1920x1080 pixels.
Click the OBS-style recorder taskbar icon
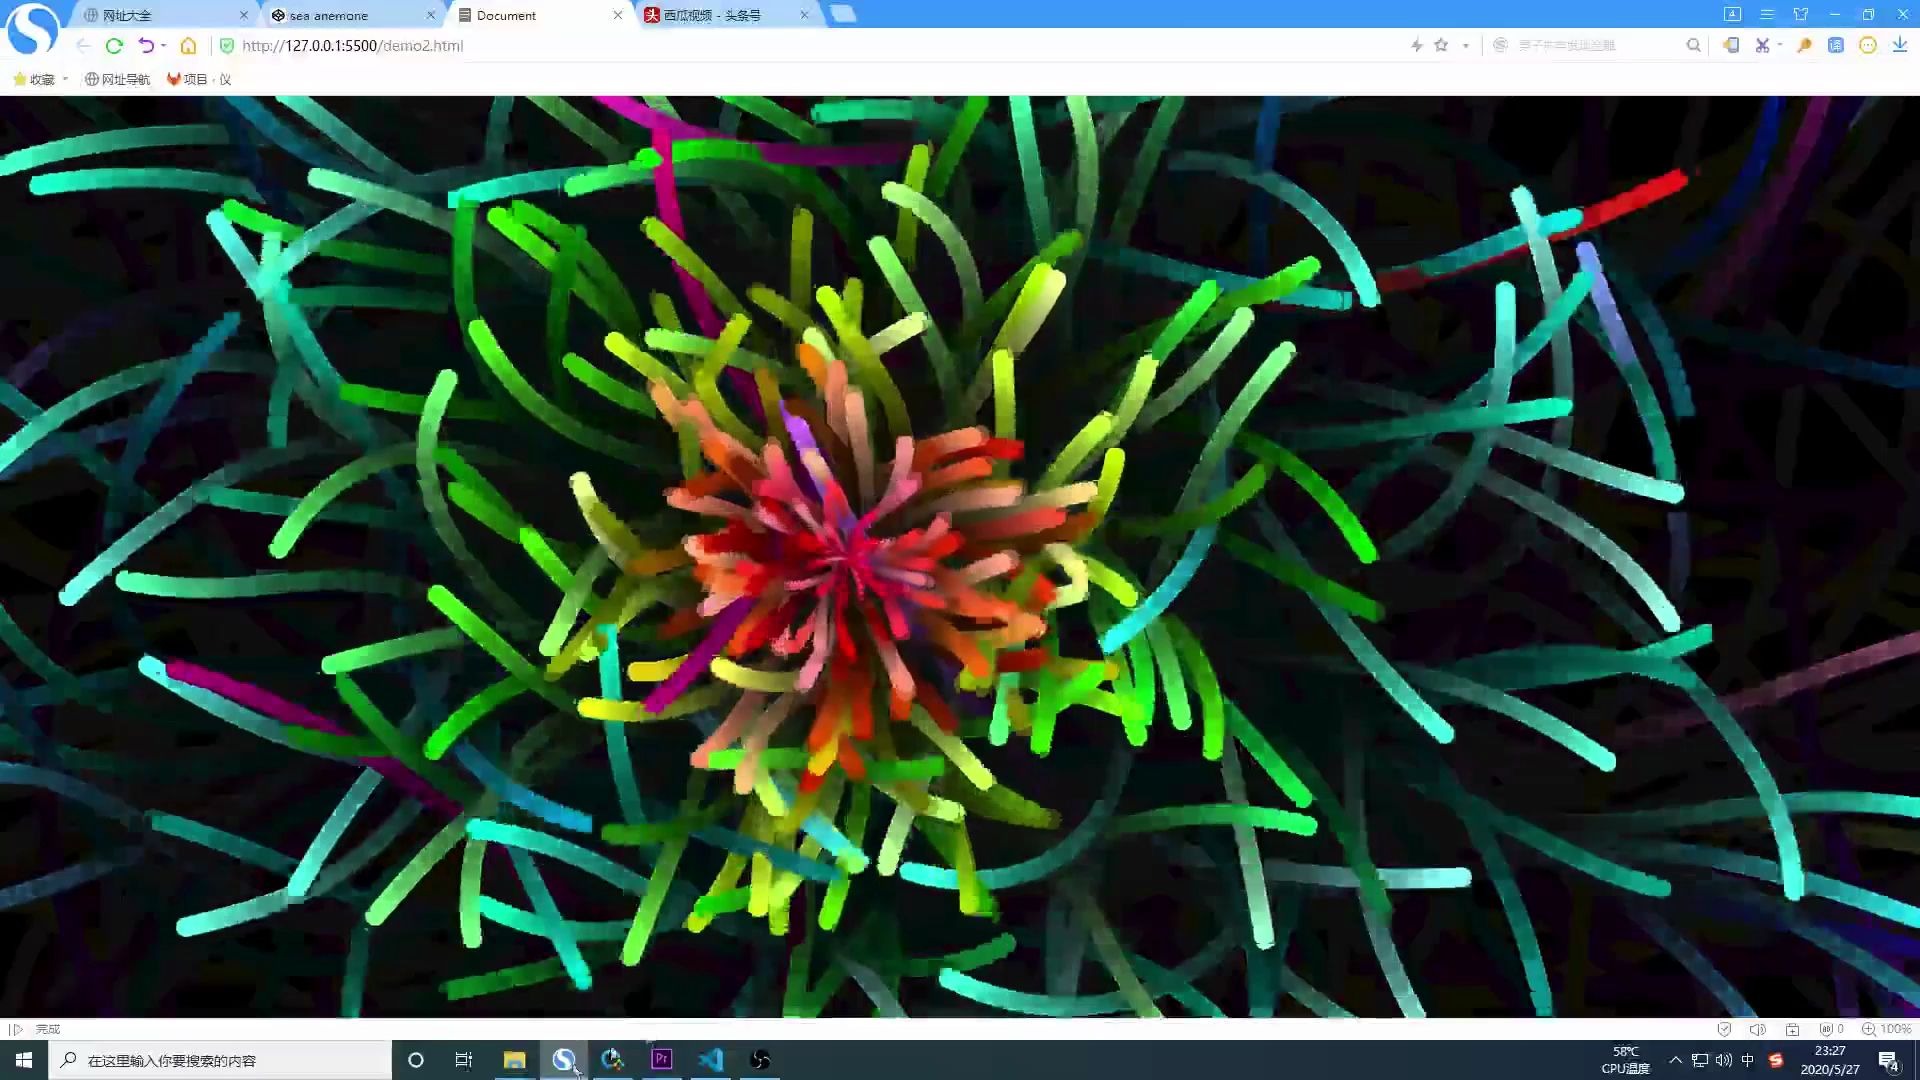[760, 1060]
